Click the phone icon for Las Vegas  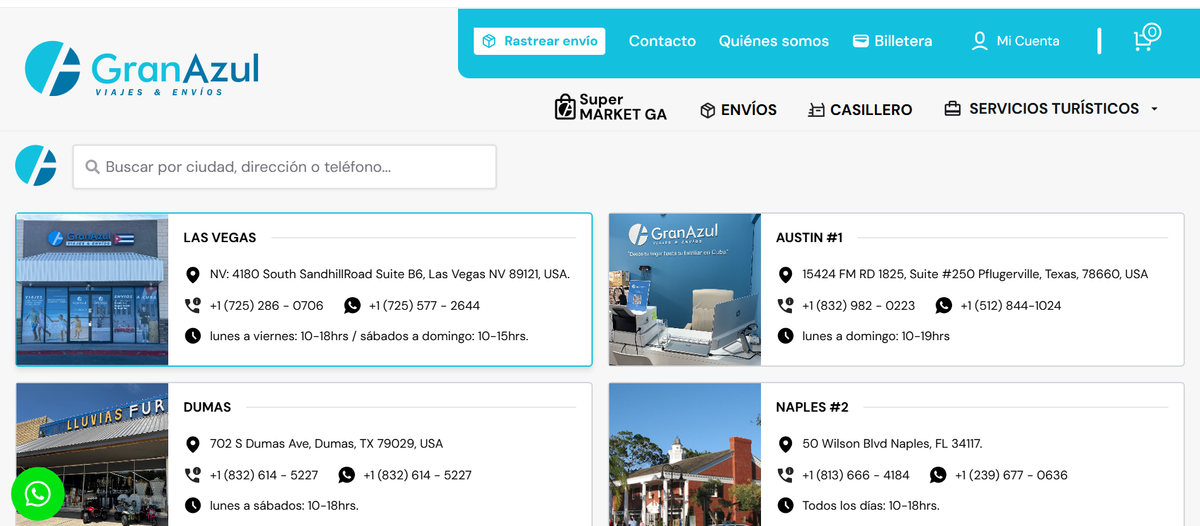click(x=192, y=305)
